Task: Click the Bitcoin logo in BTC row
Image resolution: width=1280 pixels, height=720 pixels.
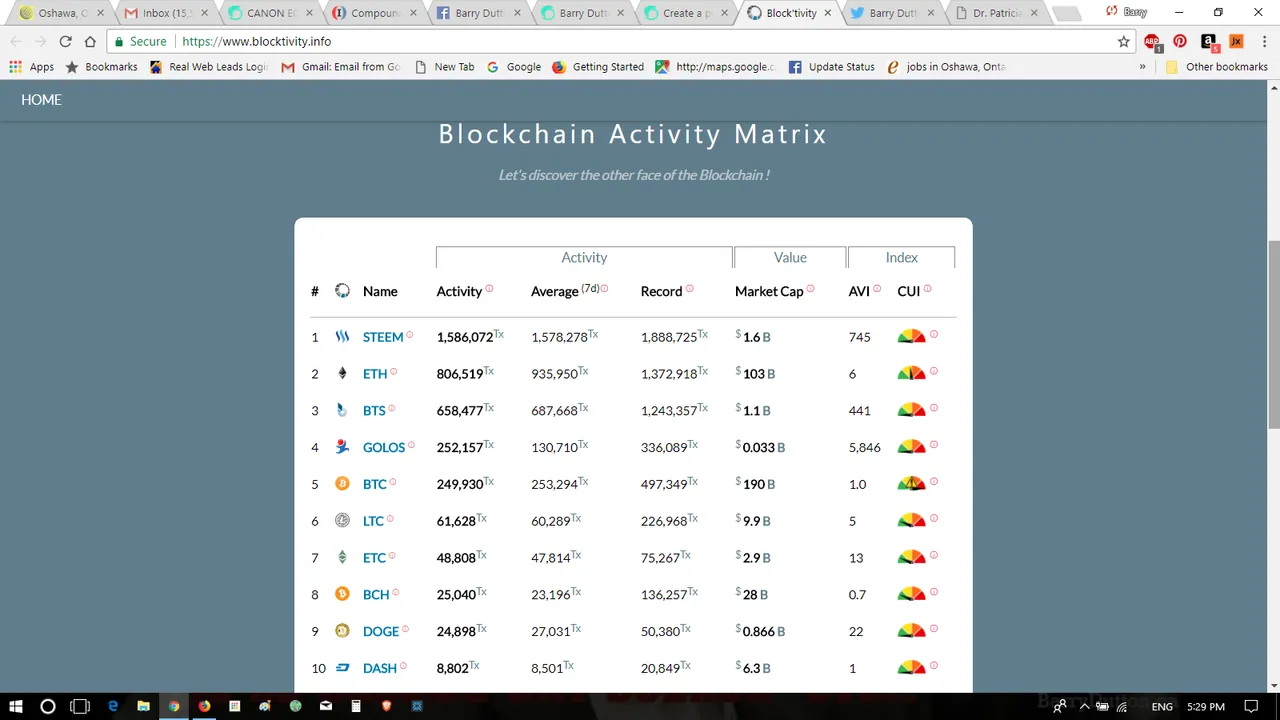Action: click(x=342, y=484)
